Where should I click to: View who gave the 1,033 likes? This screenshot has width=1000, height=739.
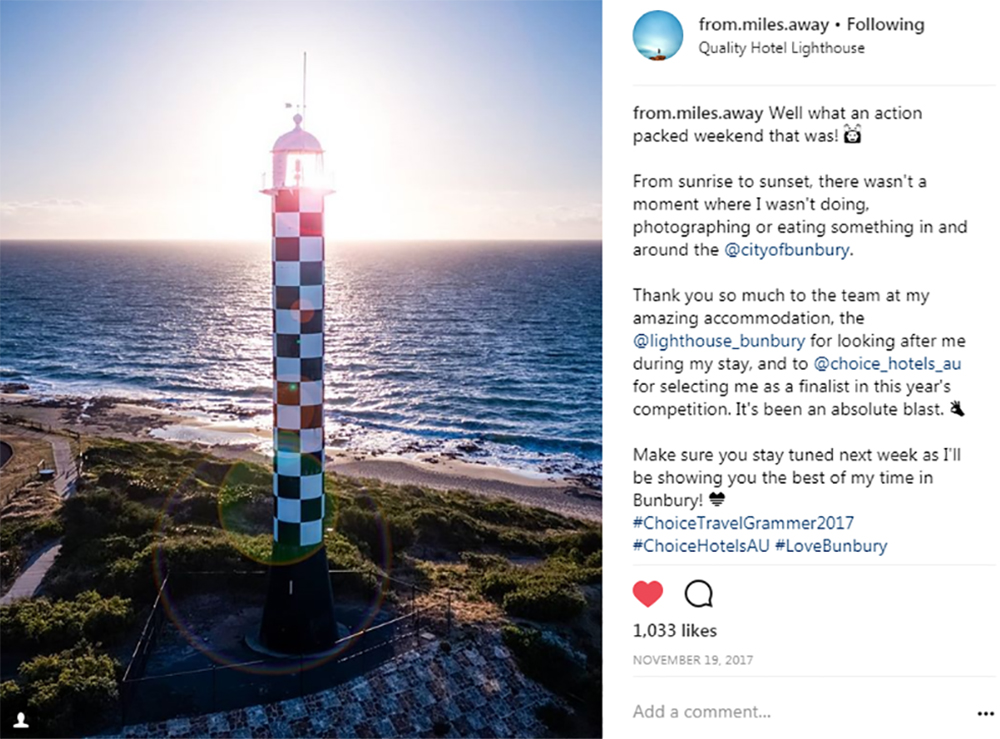coord(675,631)
